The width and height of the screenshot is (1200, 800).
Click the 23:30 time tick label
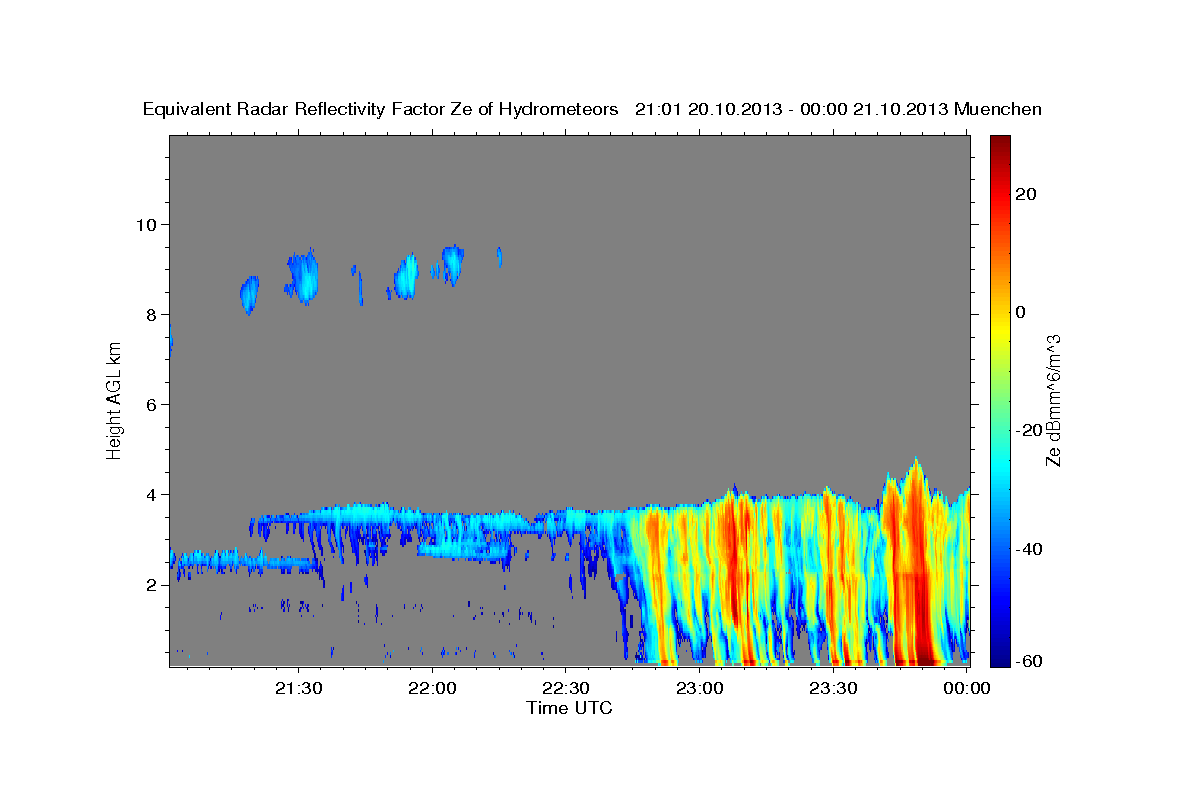[x=833, y=688]
